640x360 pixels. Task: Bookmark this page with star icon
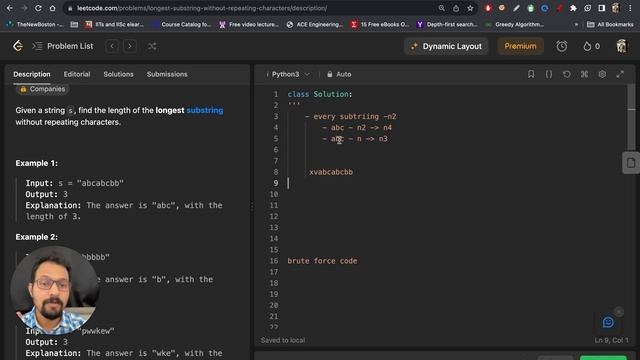tap(470, 8)
